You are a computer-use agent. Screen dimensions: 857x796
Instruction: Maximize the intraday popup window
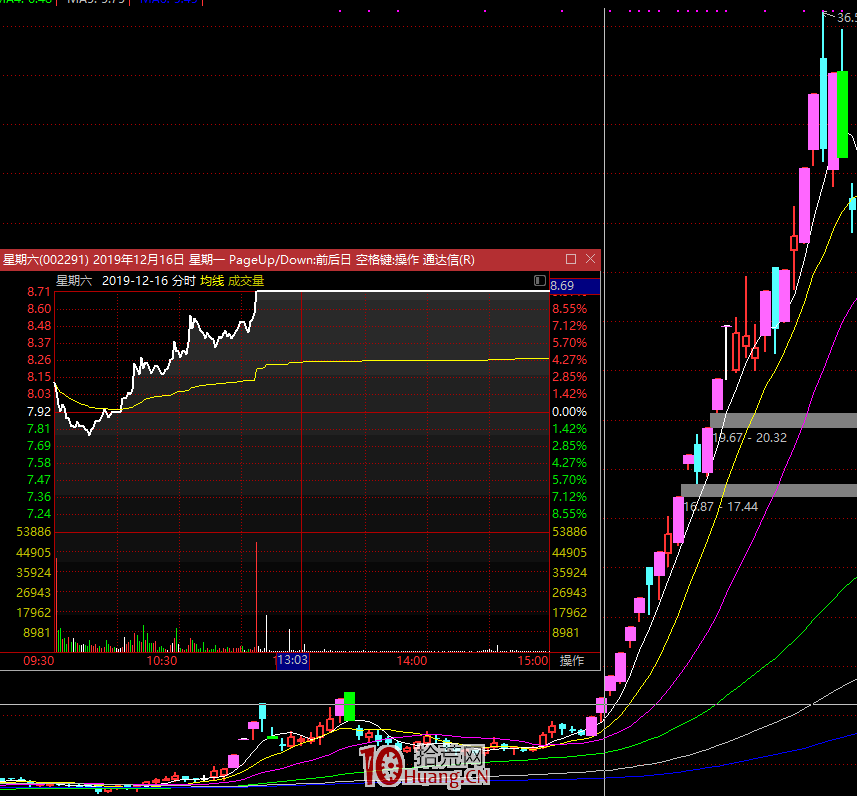pyautogui.click(x=571, y=259)
